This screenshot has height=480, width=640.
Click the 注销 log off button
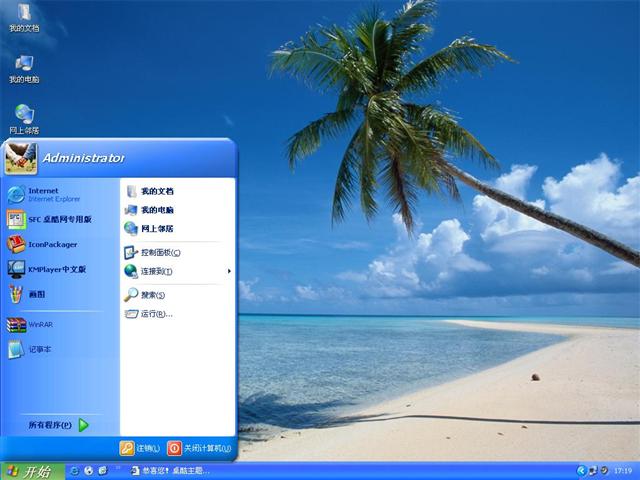pyautogui.click(x=140, y=448)
